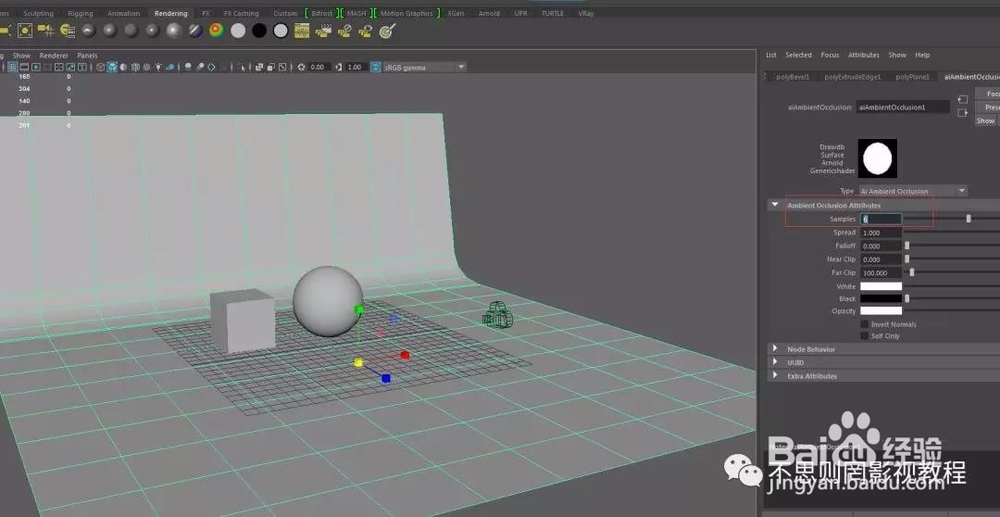This screenshot has height=517, width=1000.
Task: Click the large shiny gray sphere material icon
Action: 174,30
